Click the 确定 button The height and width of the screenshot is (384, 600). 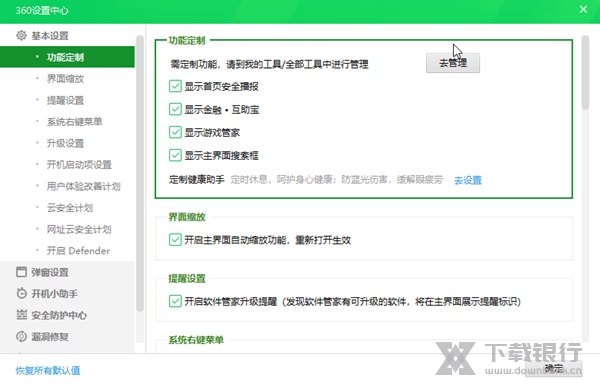[554, 369]
